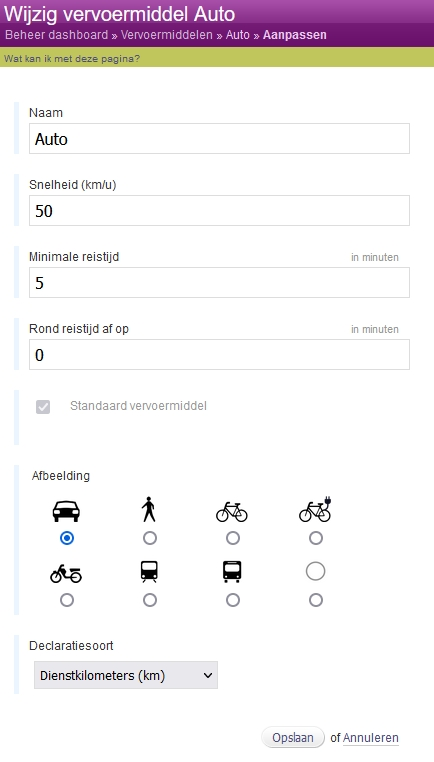The height and width of the screenshot is (762, 434).
Task: Select radio button below the train icon
Action: click(x=150, y=600)
